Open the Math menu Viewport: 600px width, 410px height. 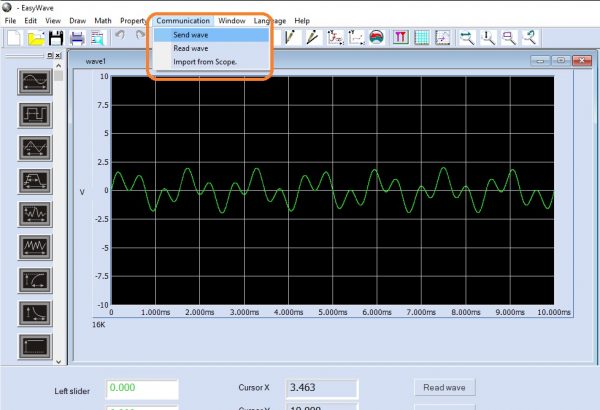click(103, 20)
